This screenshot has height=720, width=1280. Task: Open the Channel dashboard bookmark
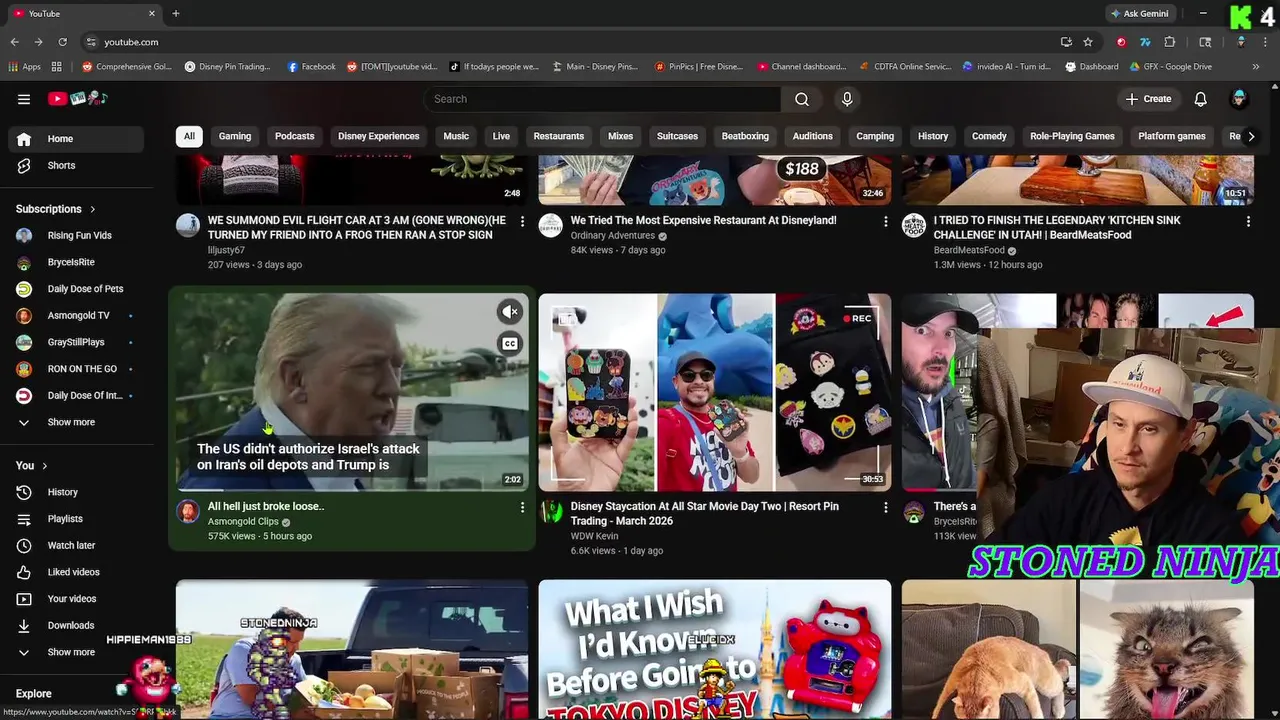pos(802,67)
